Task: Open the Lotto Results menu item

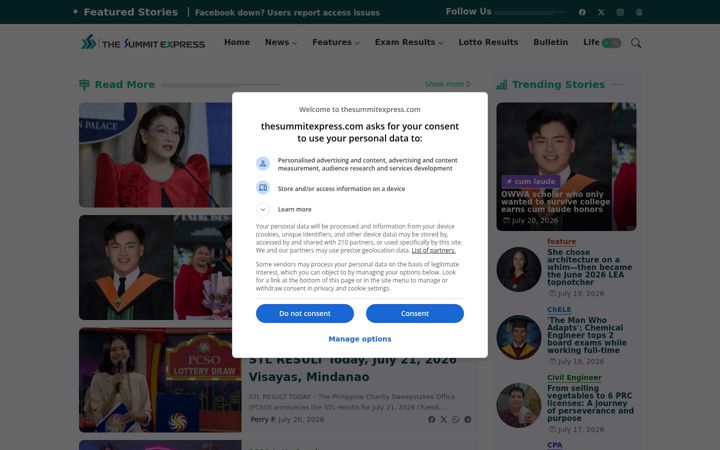Action: point(488,42)
